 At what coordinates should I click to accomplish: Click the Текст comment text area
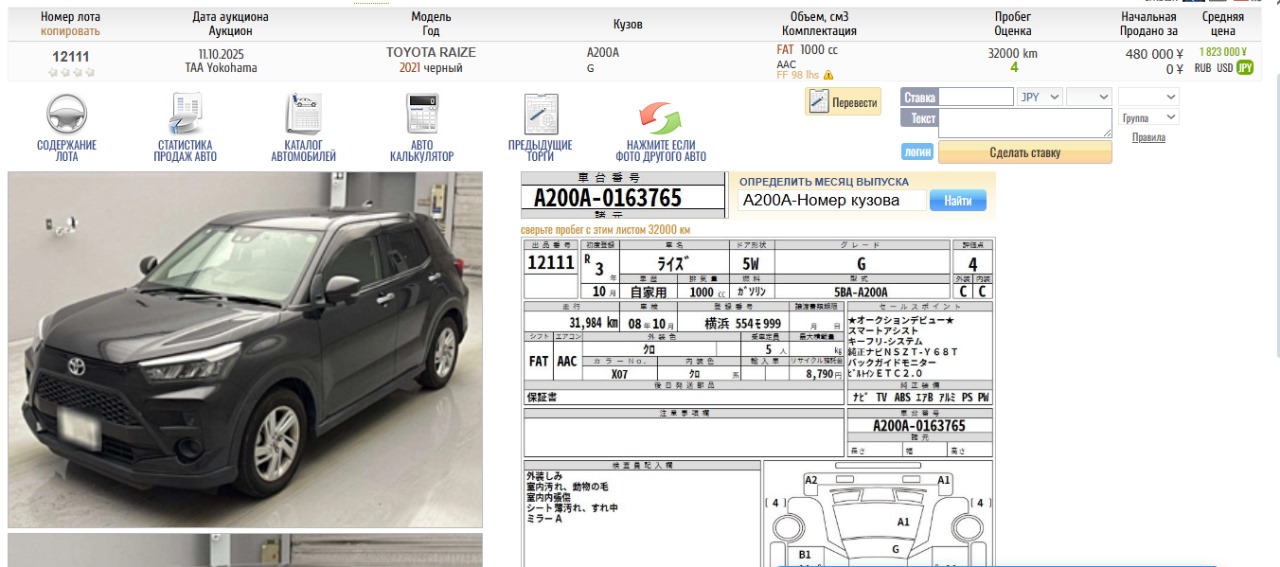point(1025,123)
